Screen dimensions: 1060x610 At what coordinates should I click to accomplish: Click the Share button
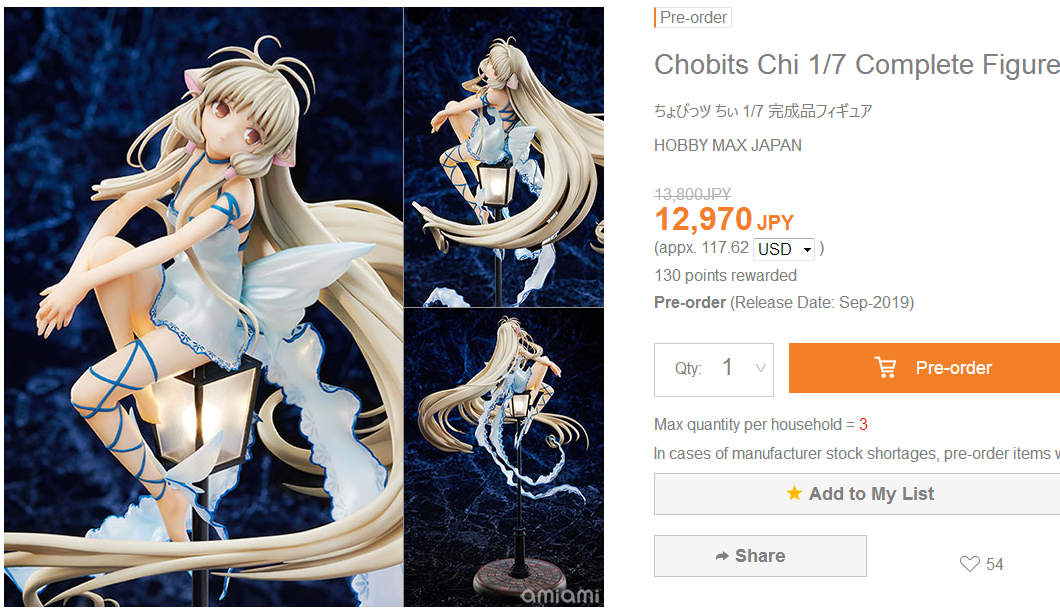761,556
